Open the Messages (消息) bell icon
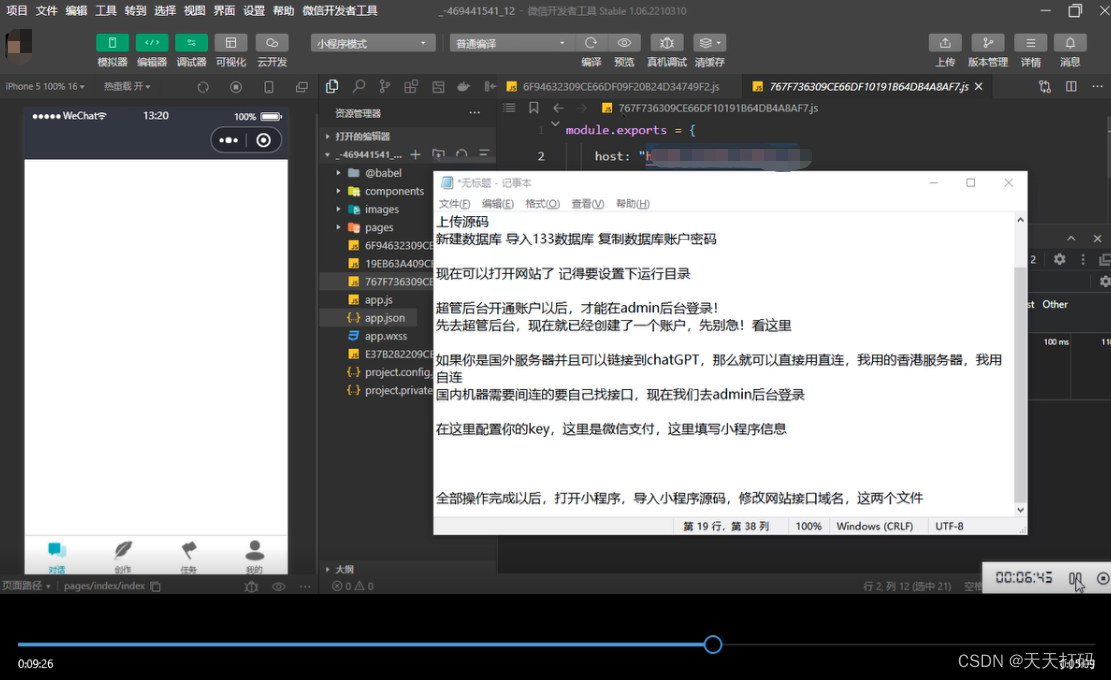Screen dimensions: 1111x680 (1070, 42)
